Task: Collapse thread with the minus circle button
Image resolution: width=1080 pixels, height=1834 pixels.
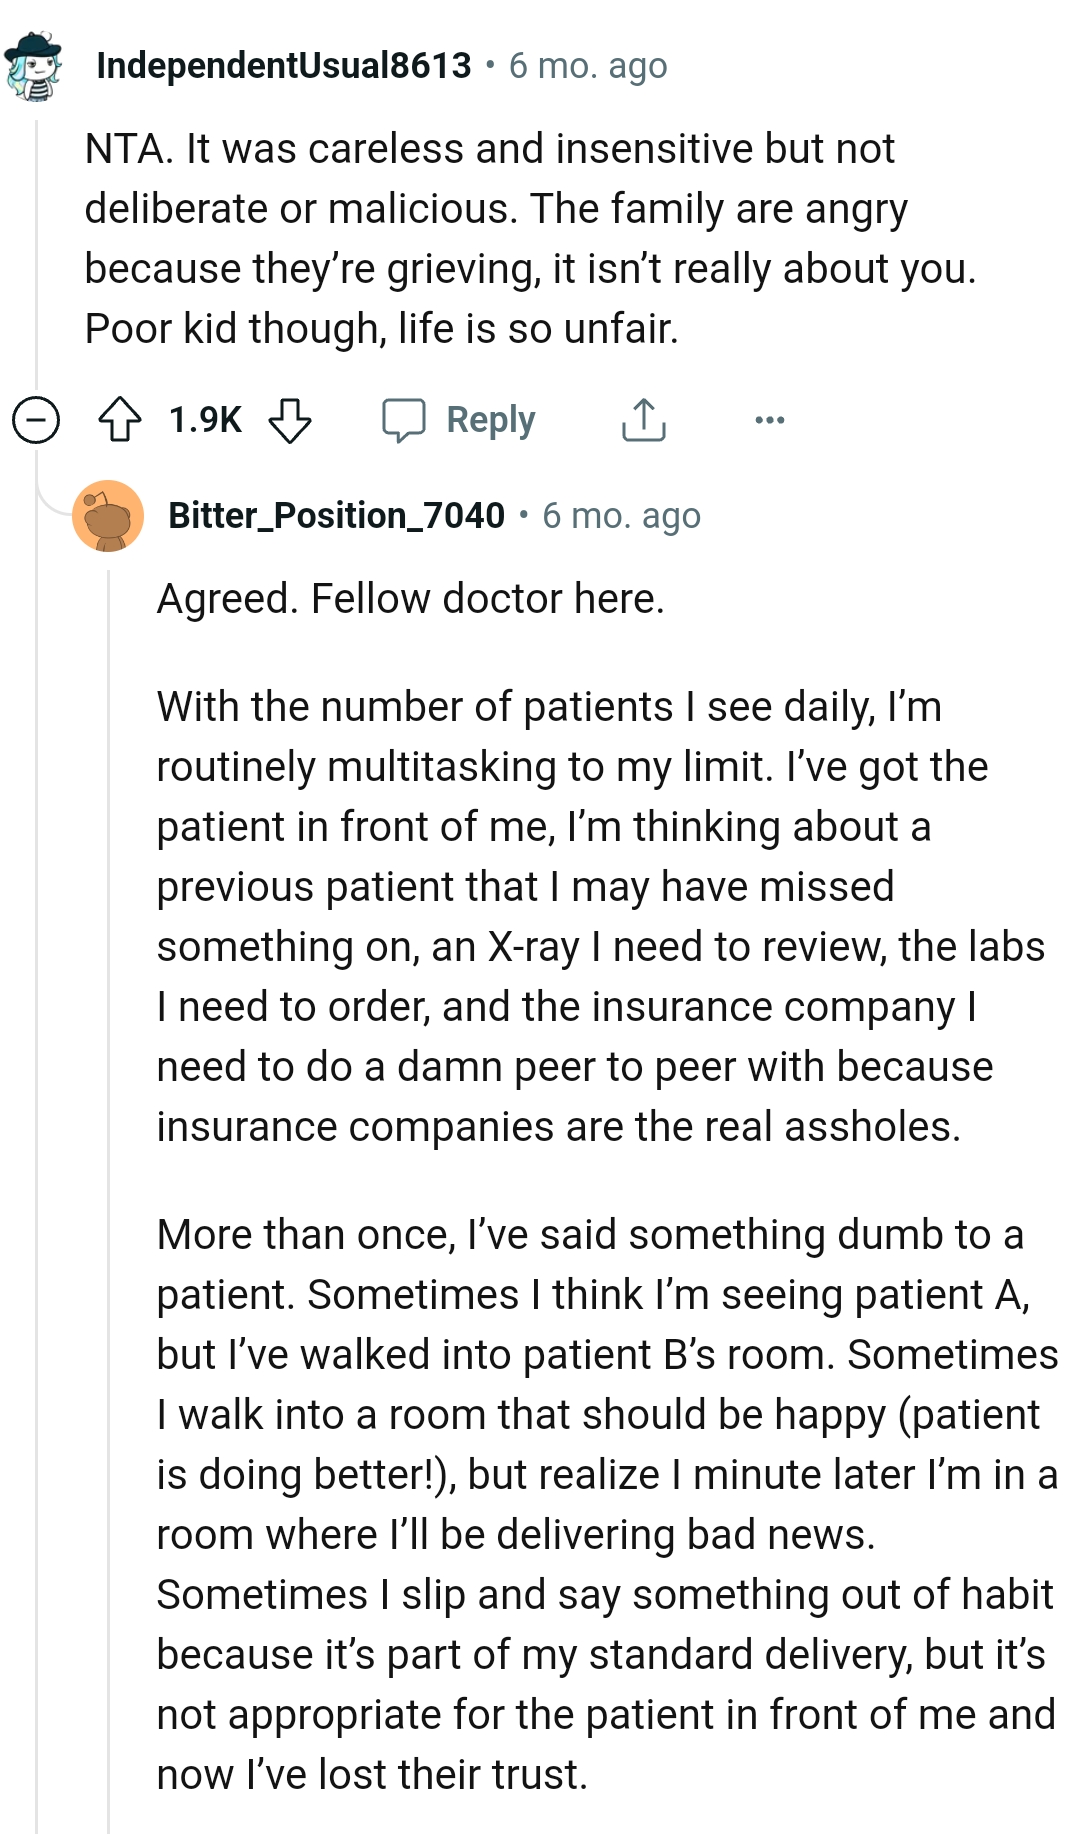Action: [36, 420]
